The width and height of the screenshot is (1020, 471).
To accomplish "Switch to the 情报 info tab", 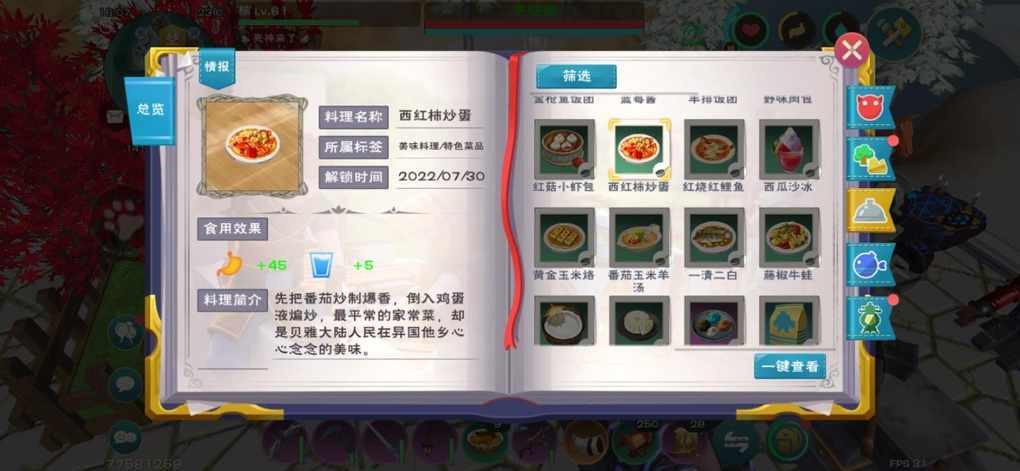I will pos(217,67).
